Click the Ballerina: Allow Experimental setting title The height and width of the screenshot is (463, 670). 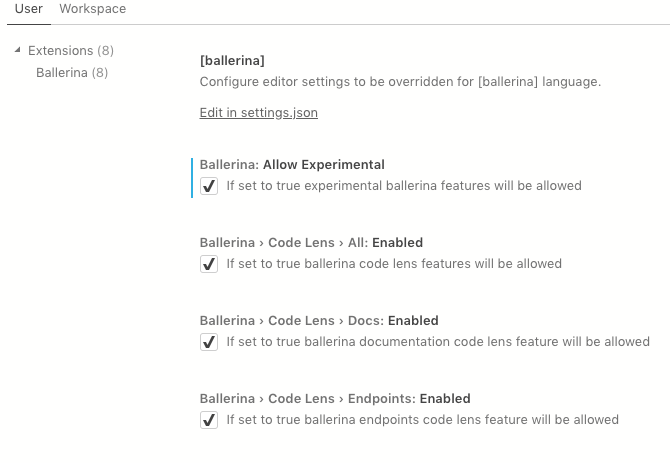click(x=292, y=164)
